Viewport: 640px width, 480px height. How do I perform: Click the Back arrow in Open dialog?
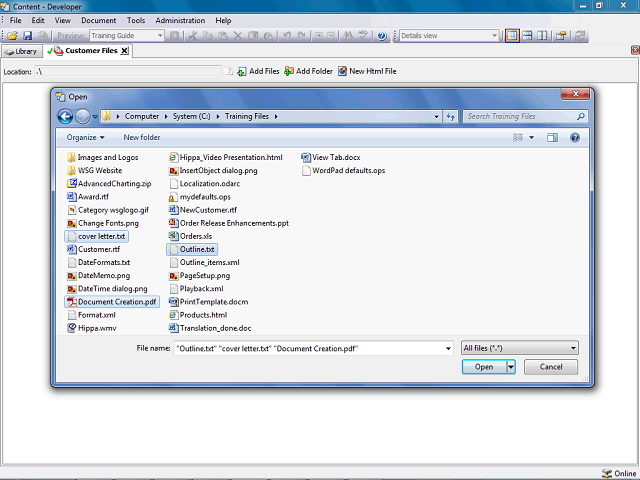65,116
